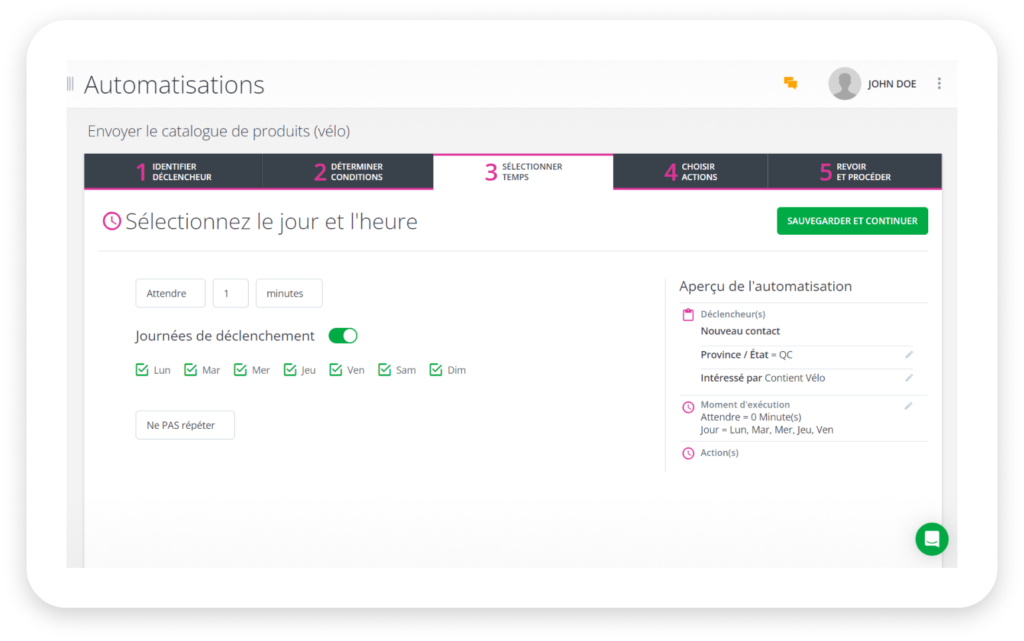Open the orange chat notifications icon

pos(790,84)
